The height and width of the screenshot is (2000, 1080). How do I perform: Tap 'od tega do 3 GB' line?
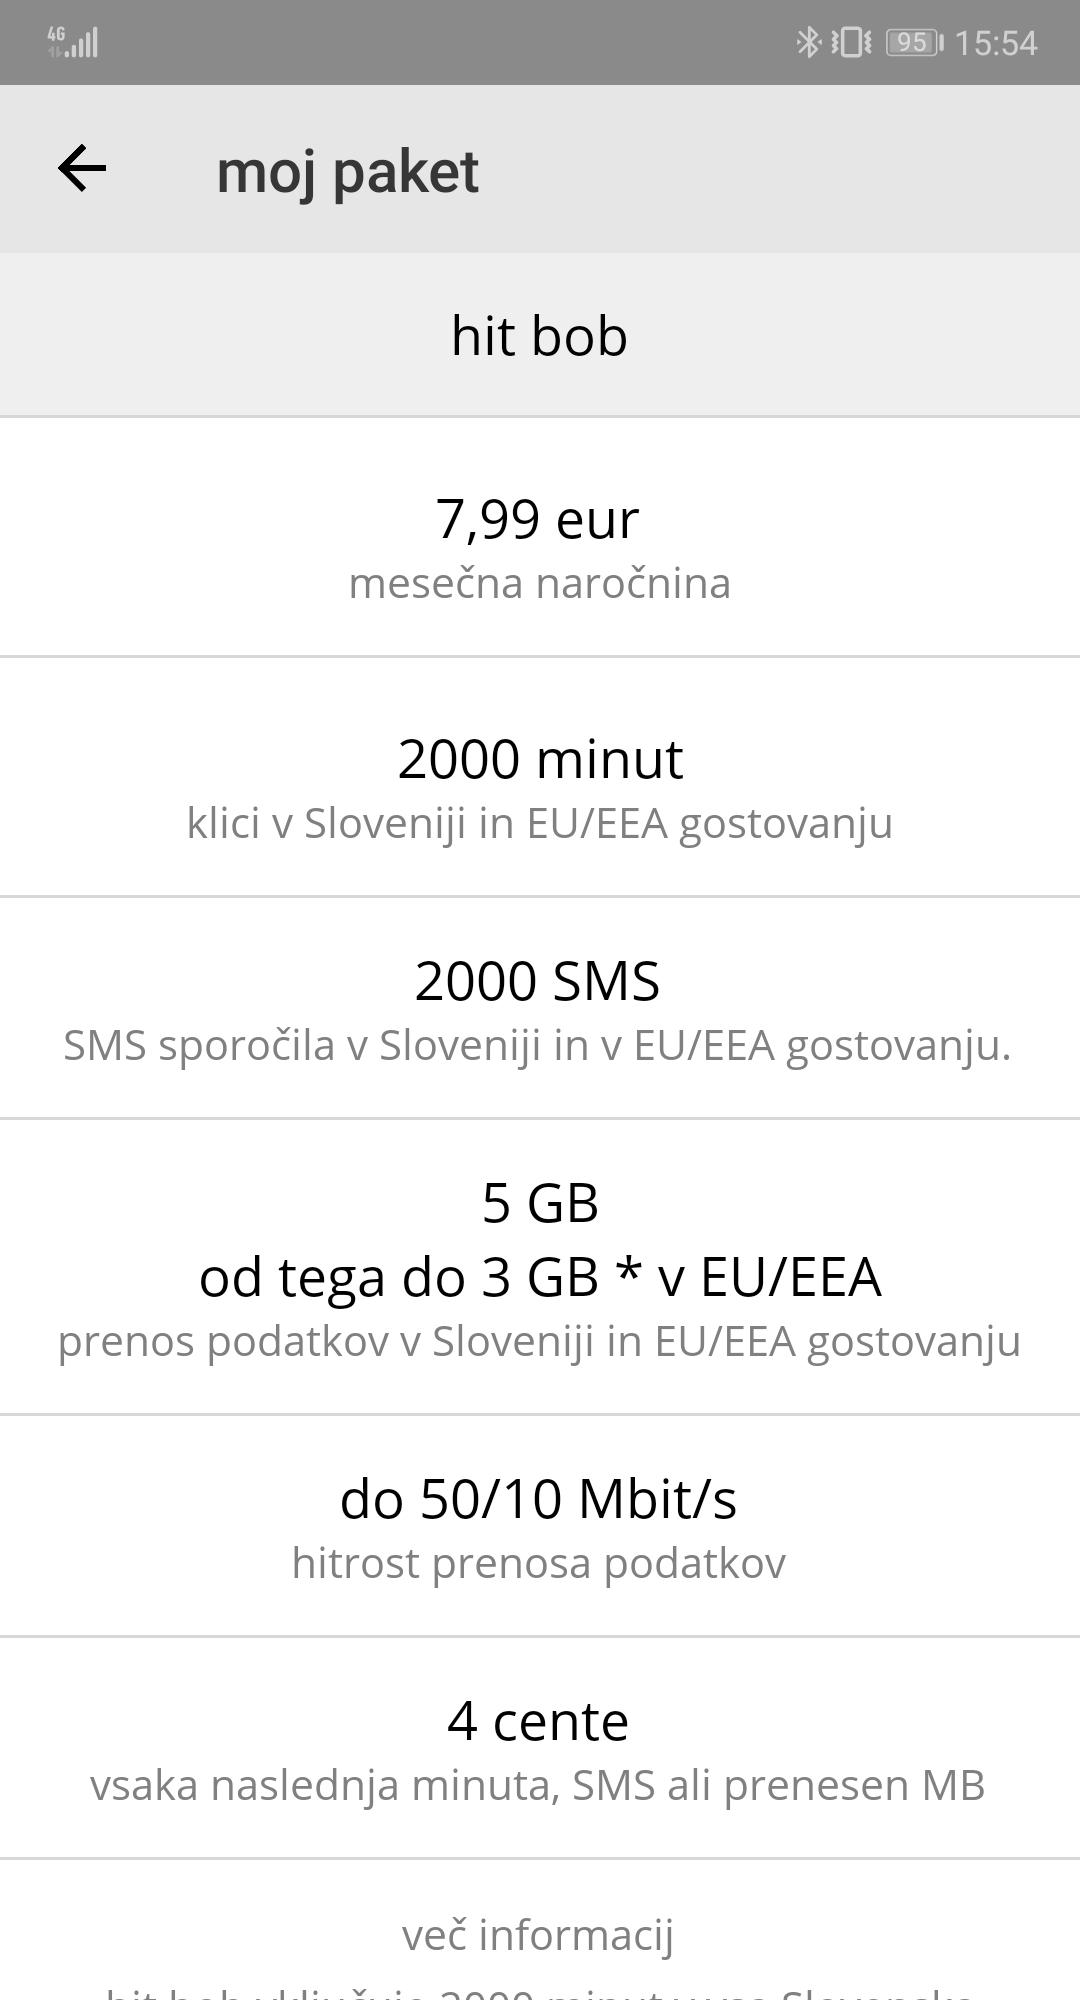[540, 1277]
